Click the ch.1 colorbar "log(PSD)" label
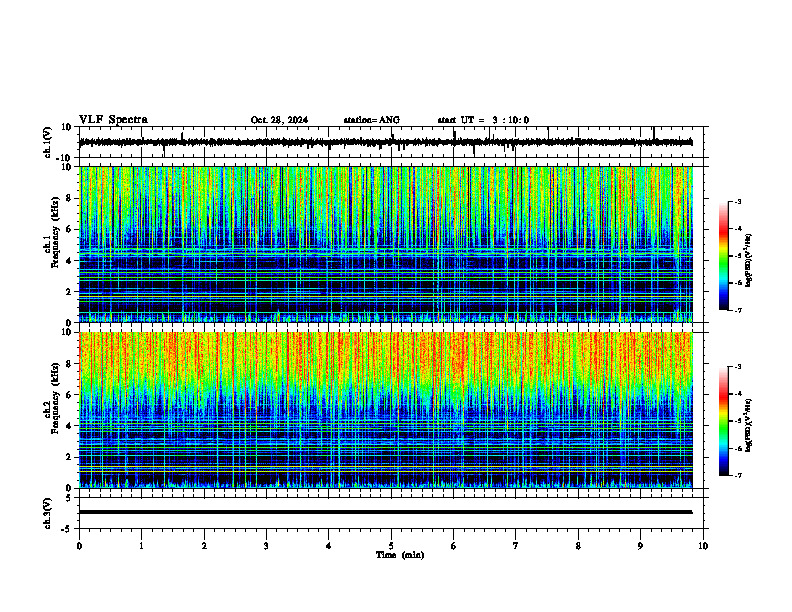This screenshot has width=792, height=612. point(749,261)
